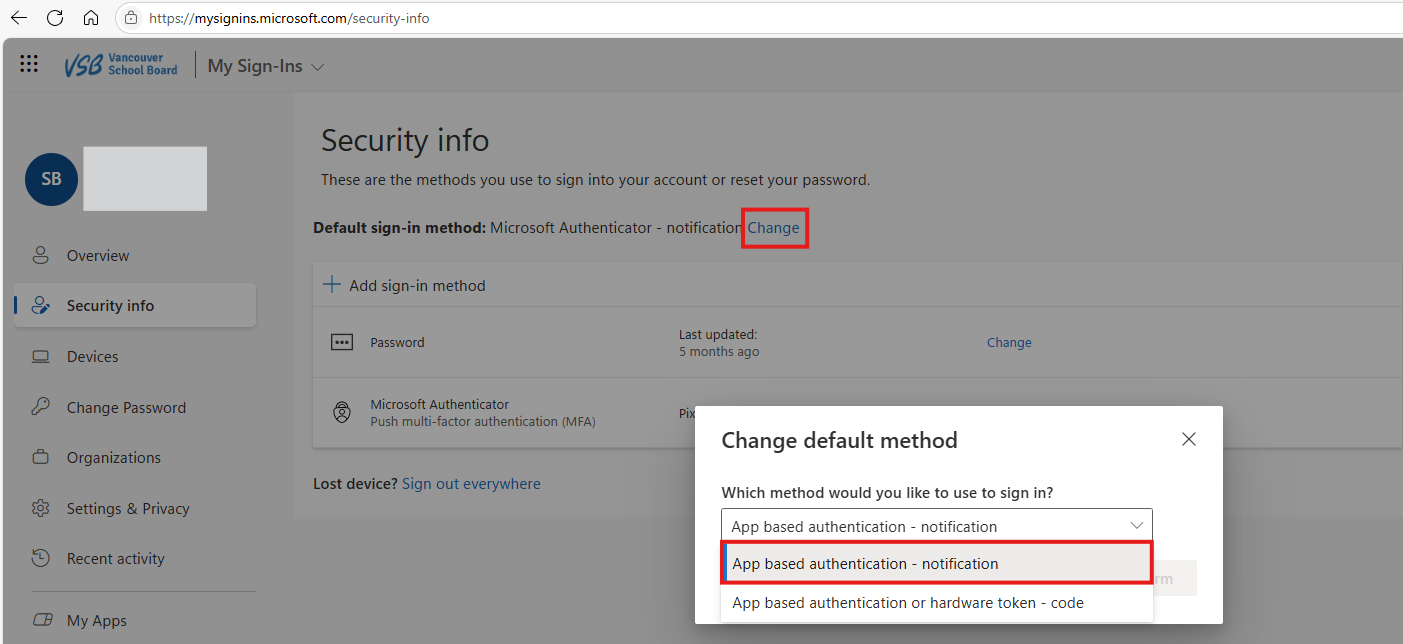
Task: Go to Recent activity page
Action: click(x=115, y=559)
